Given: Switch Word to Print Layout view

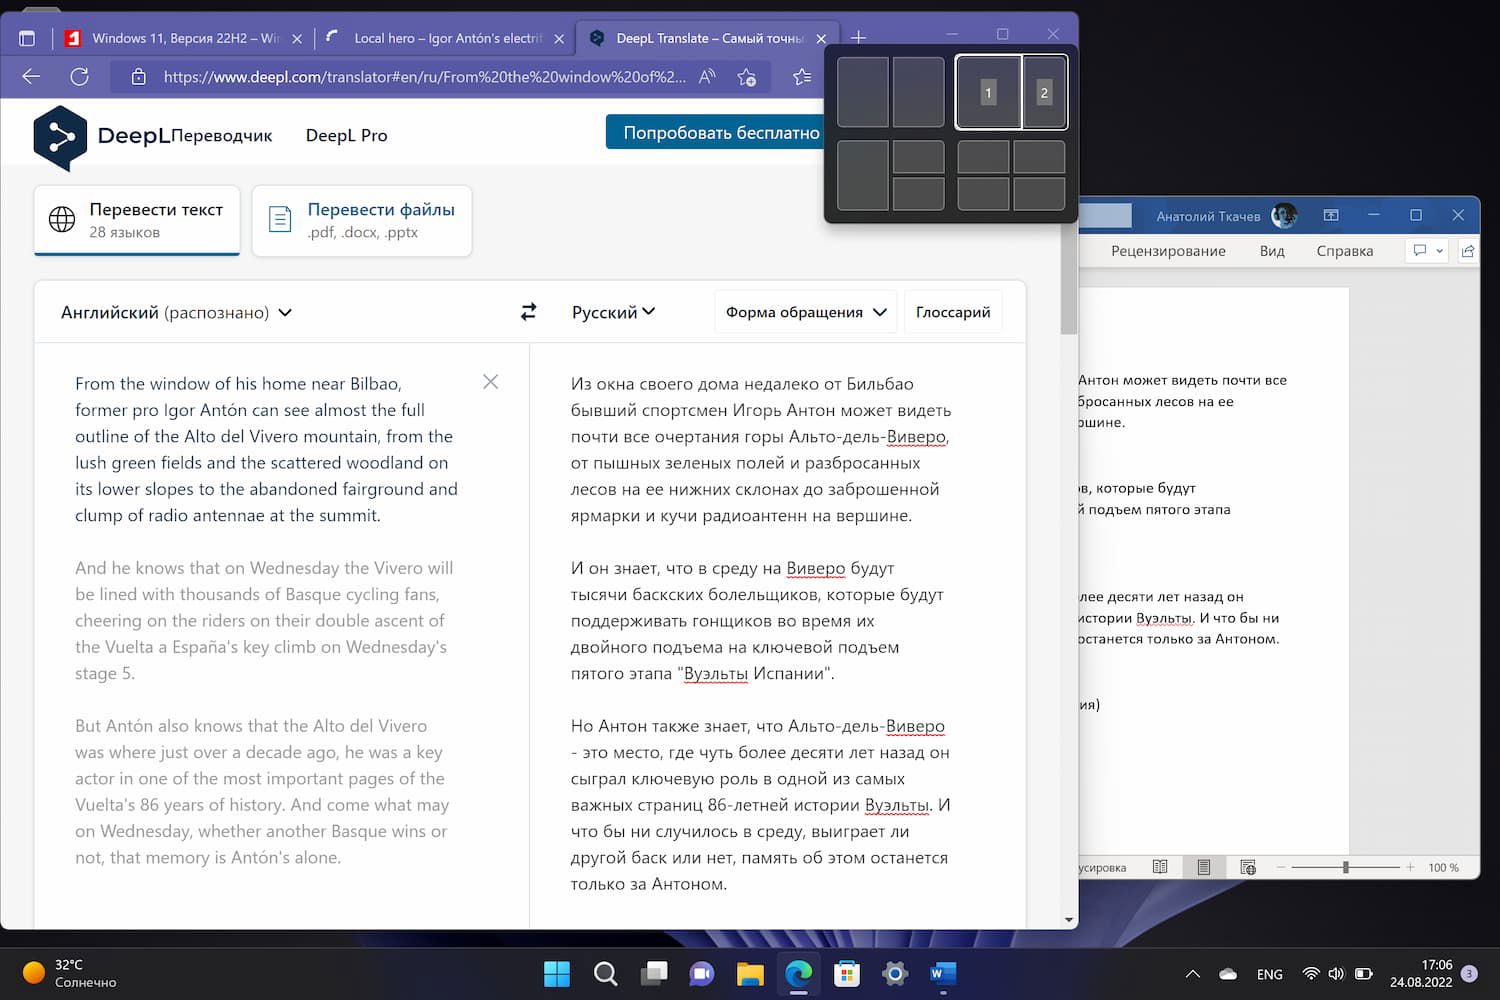Looking at the screenshot, I should click(x=1204, y=867).
